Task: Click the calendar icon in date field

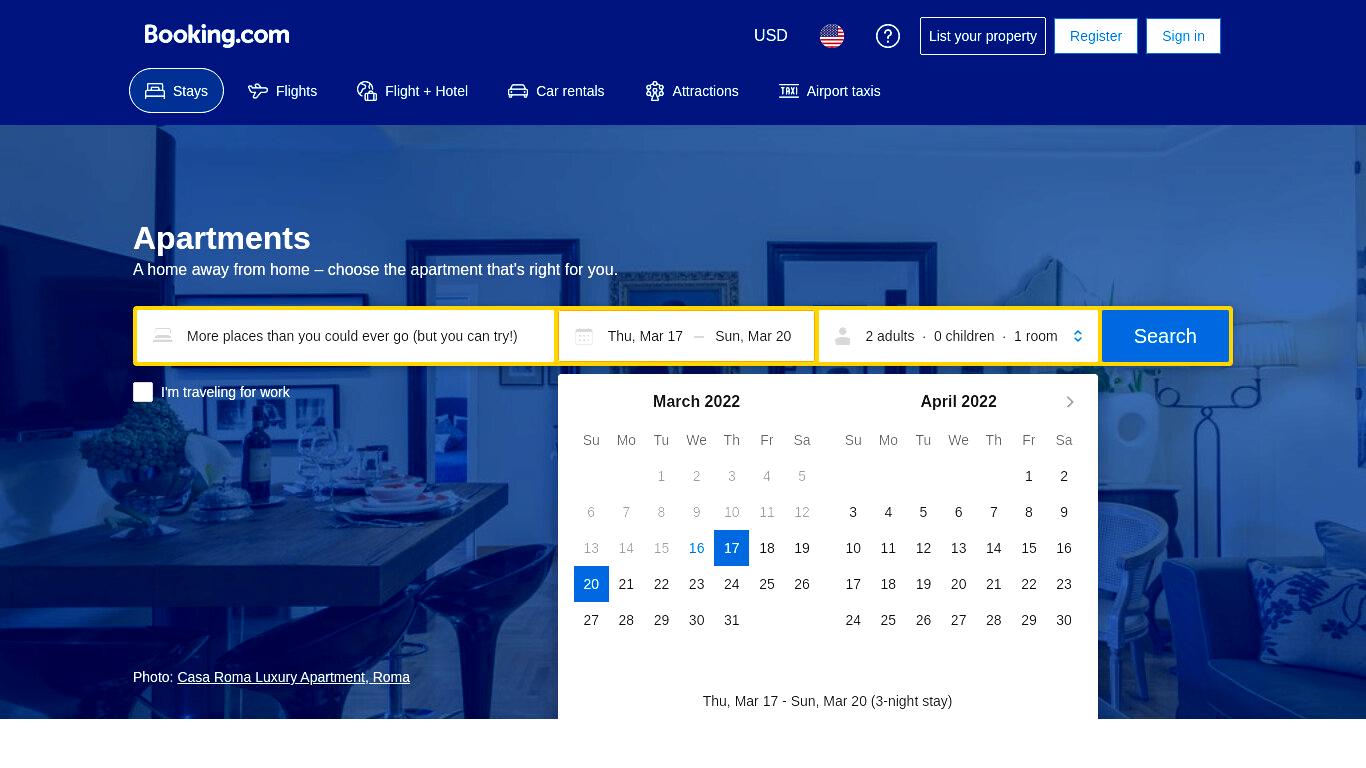Action: coord(584,336)
